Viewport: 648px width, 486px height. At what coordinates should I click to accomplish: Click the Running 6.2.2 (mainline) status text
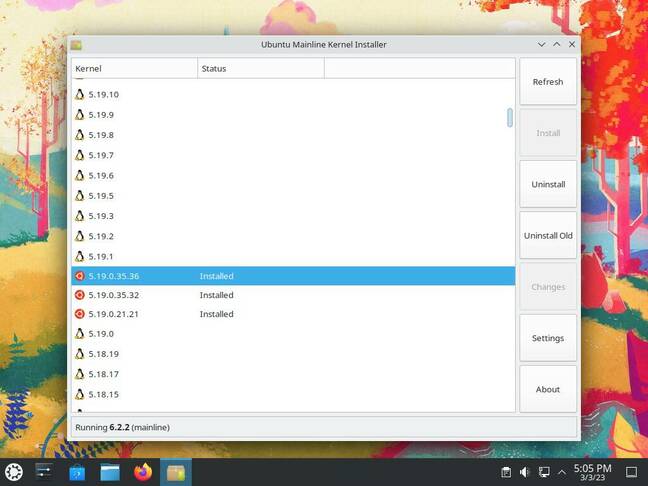click(122, 427)
